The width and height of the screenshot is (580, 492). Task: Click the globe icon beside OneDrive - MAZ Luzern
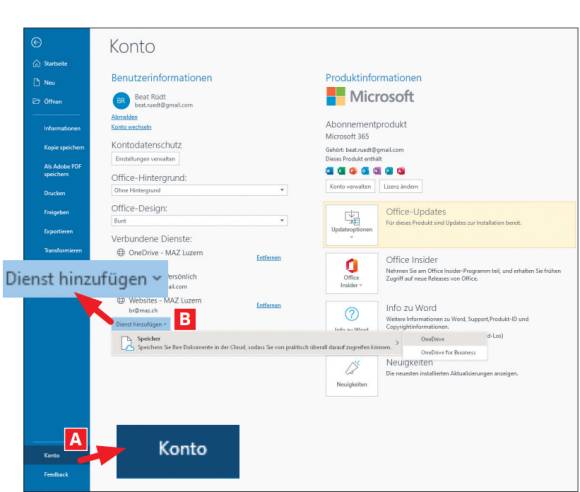point(121,253)
